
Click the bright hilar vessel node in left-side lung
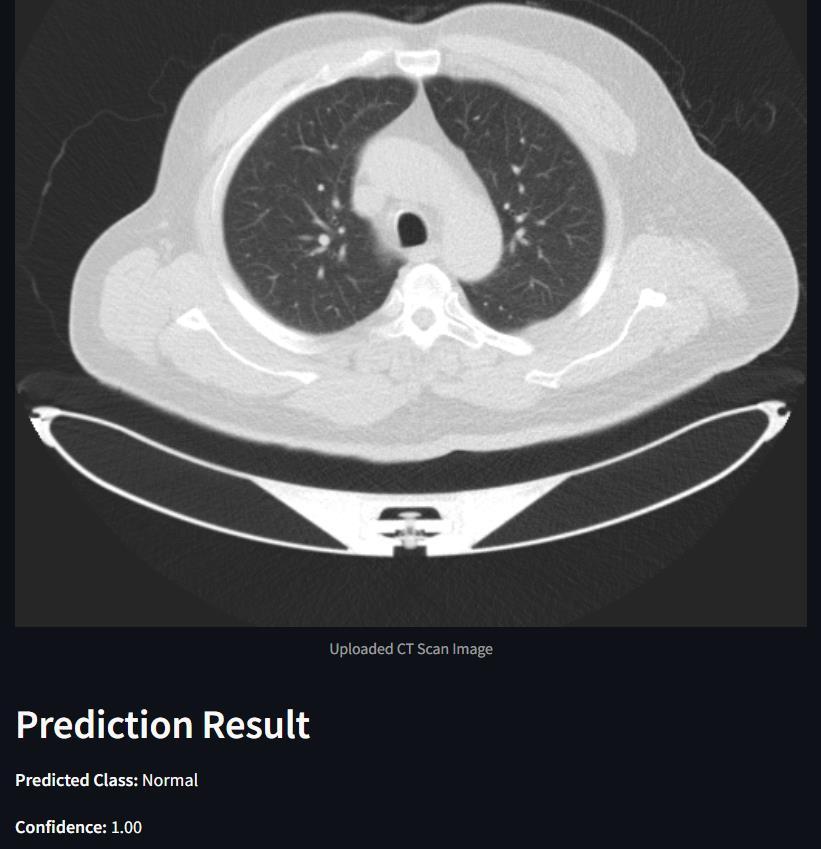coord(324,239)
